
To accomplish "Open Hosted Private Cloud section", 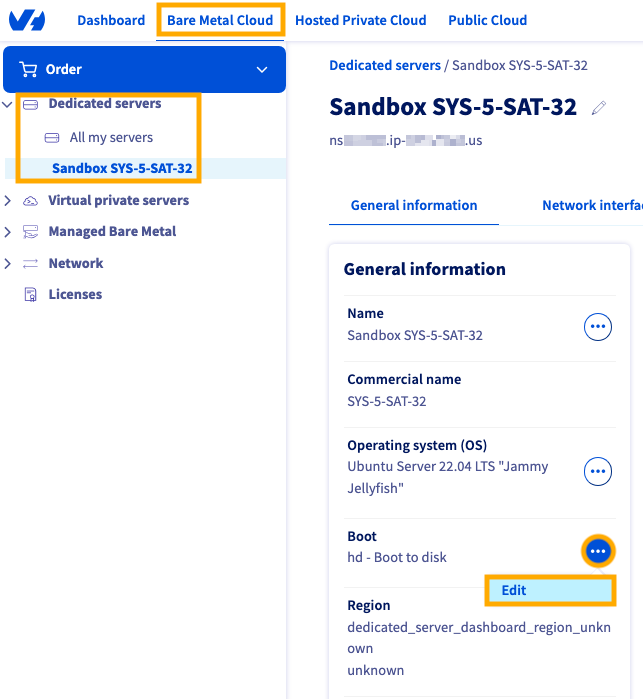I will click(360, 20).
